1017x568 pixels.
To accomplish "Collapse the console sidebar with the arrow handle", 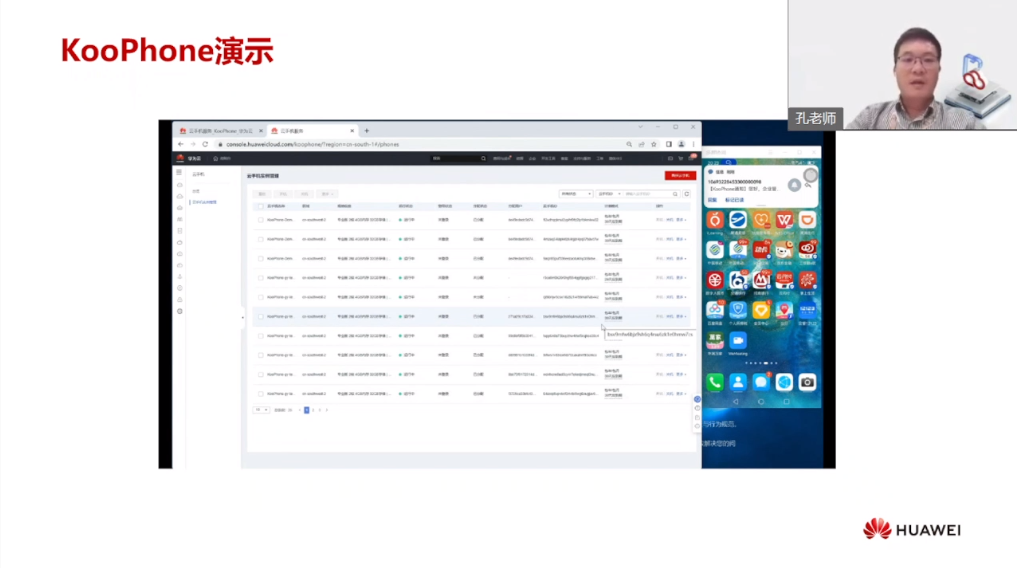I will 243,317.
